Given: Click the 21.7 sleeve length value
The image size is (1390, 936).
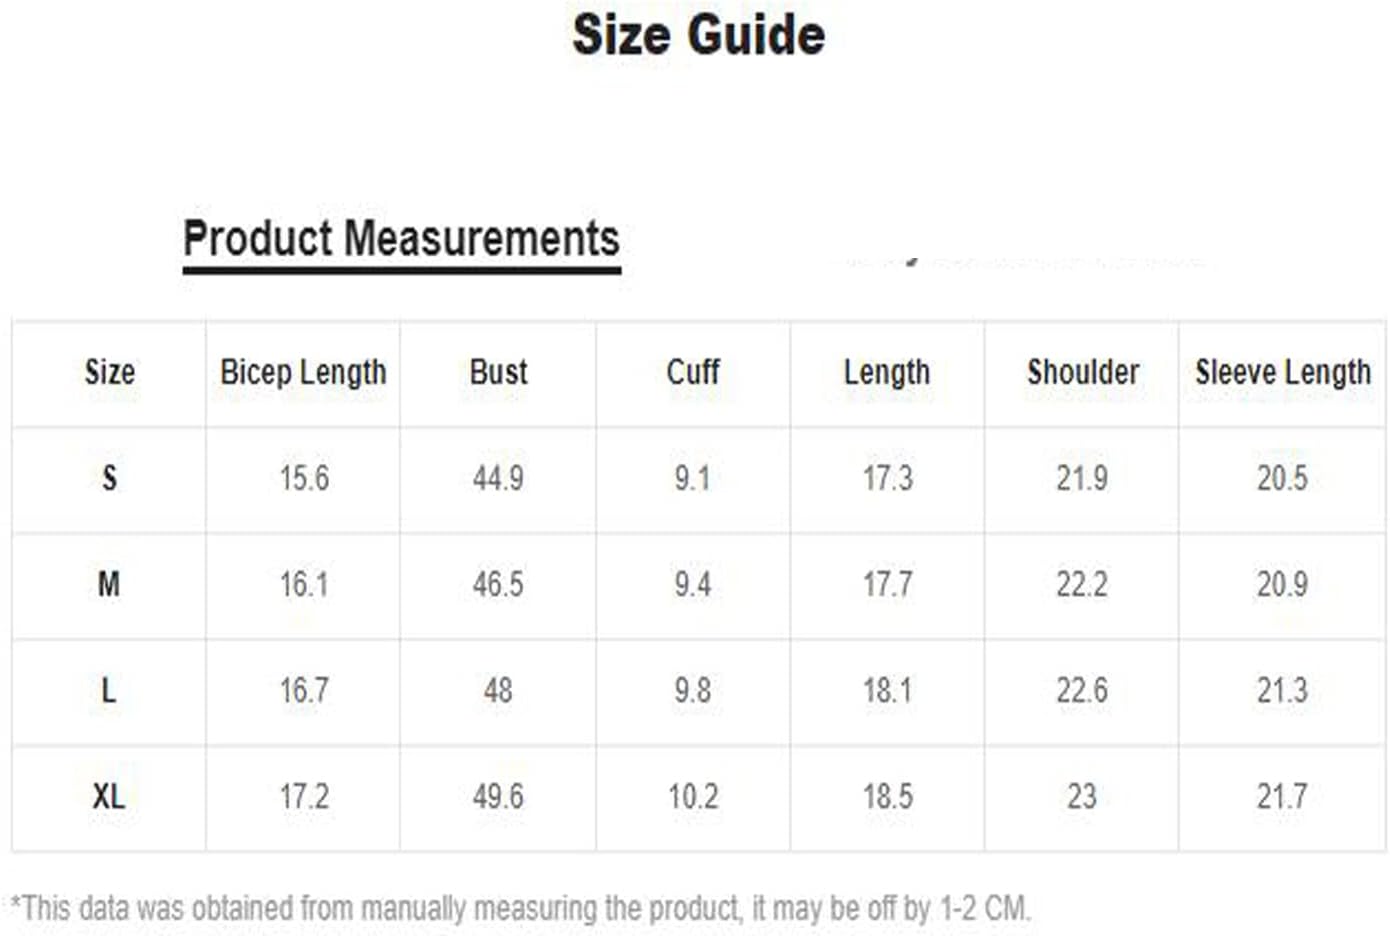Looking at the screenshot, I should [1282, 797].
